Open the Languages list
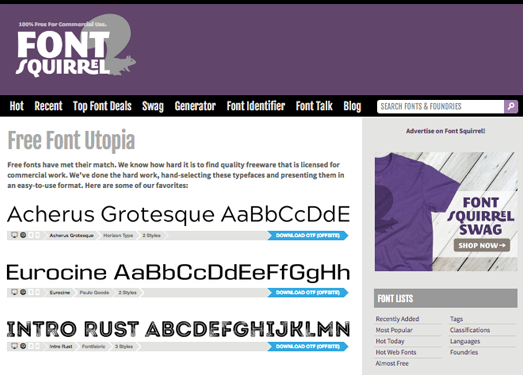This screenshot has height=375, width=523. [x=465, y=341]
